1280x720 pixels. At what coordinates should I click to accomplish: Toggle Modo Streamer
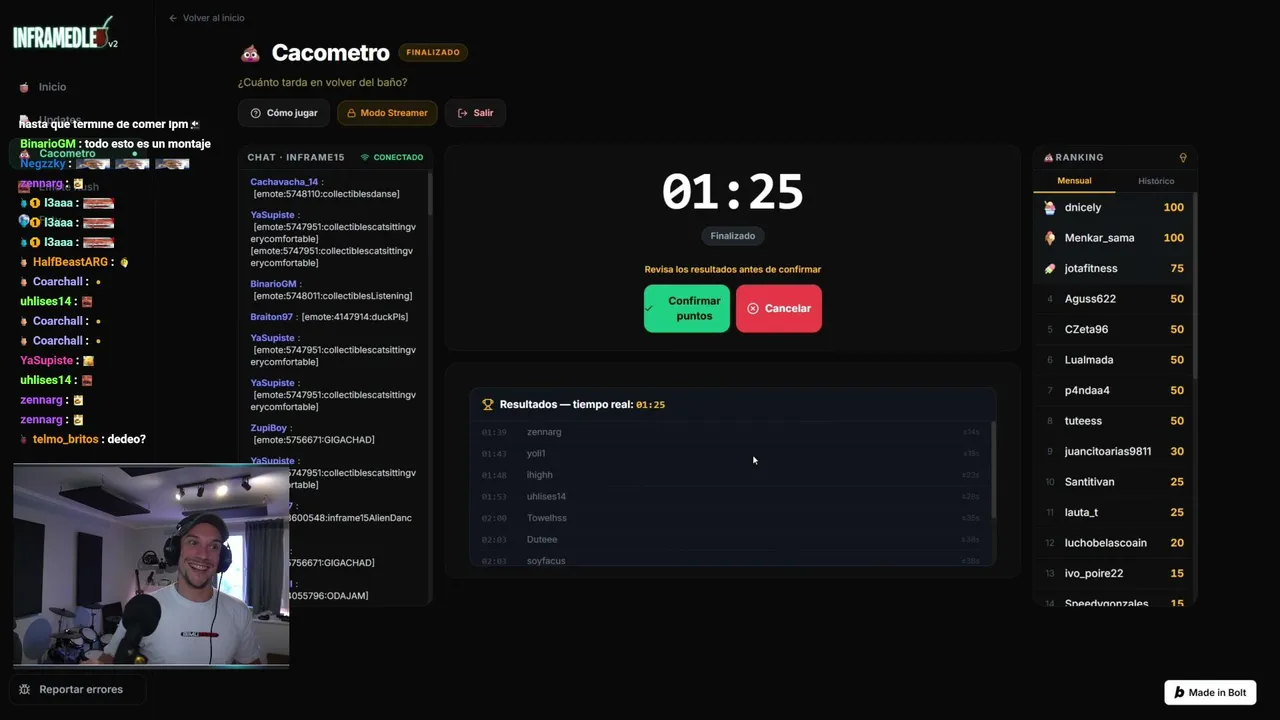click(x=387, y=113)
